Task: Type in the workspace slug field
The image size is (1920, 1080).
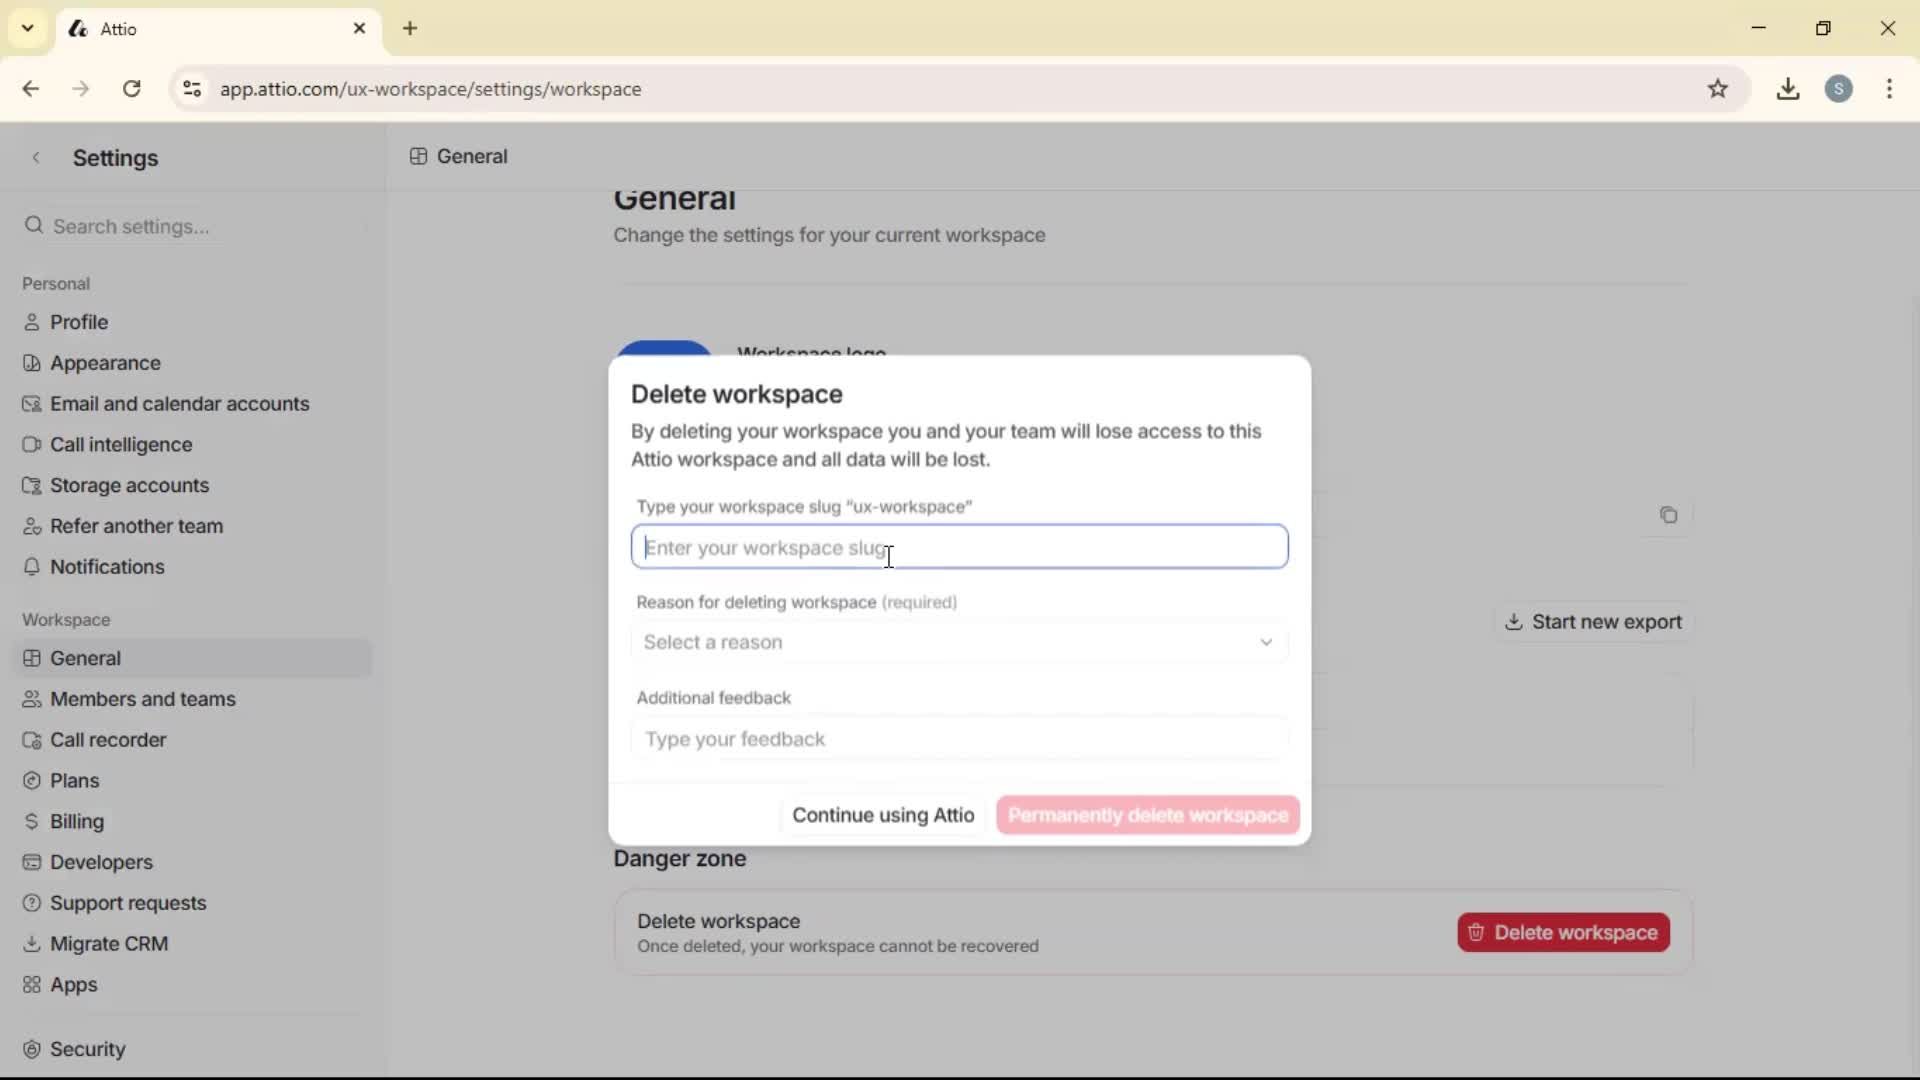Action: (959, 547)
